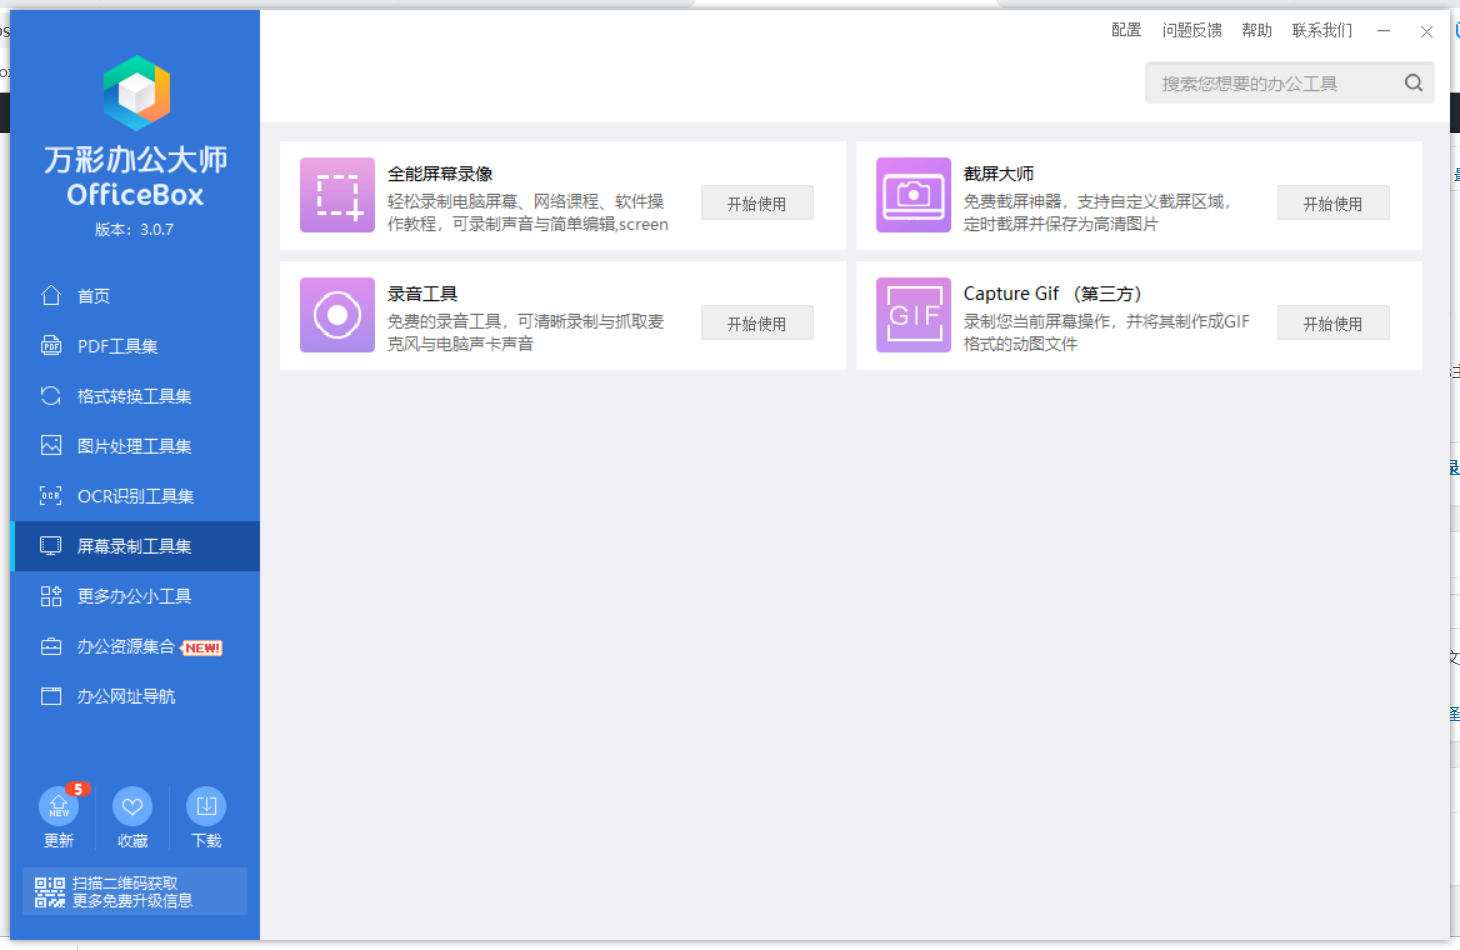Click the briefcase icon beside 办公资源集合
The height and width of the screenshot is (950, 1460).
pyautogui.click(x=51, y=646)
